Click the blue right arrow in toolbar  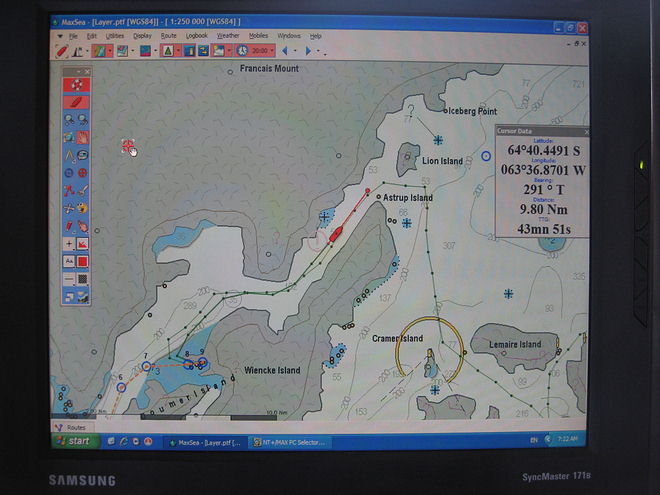[308, 51]
